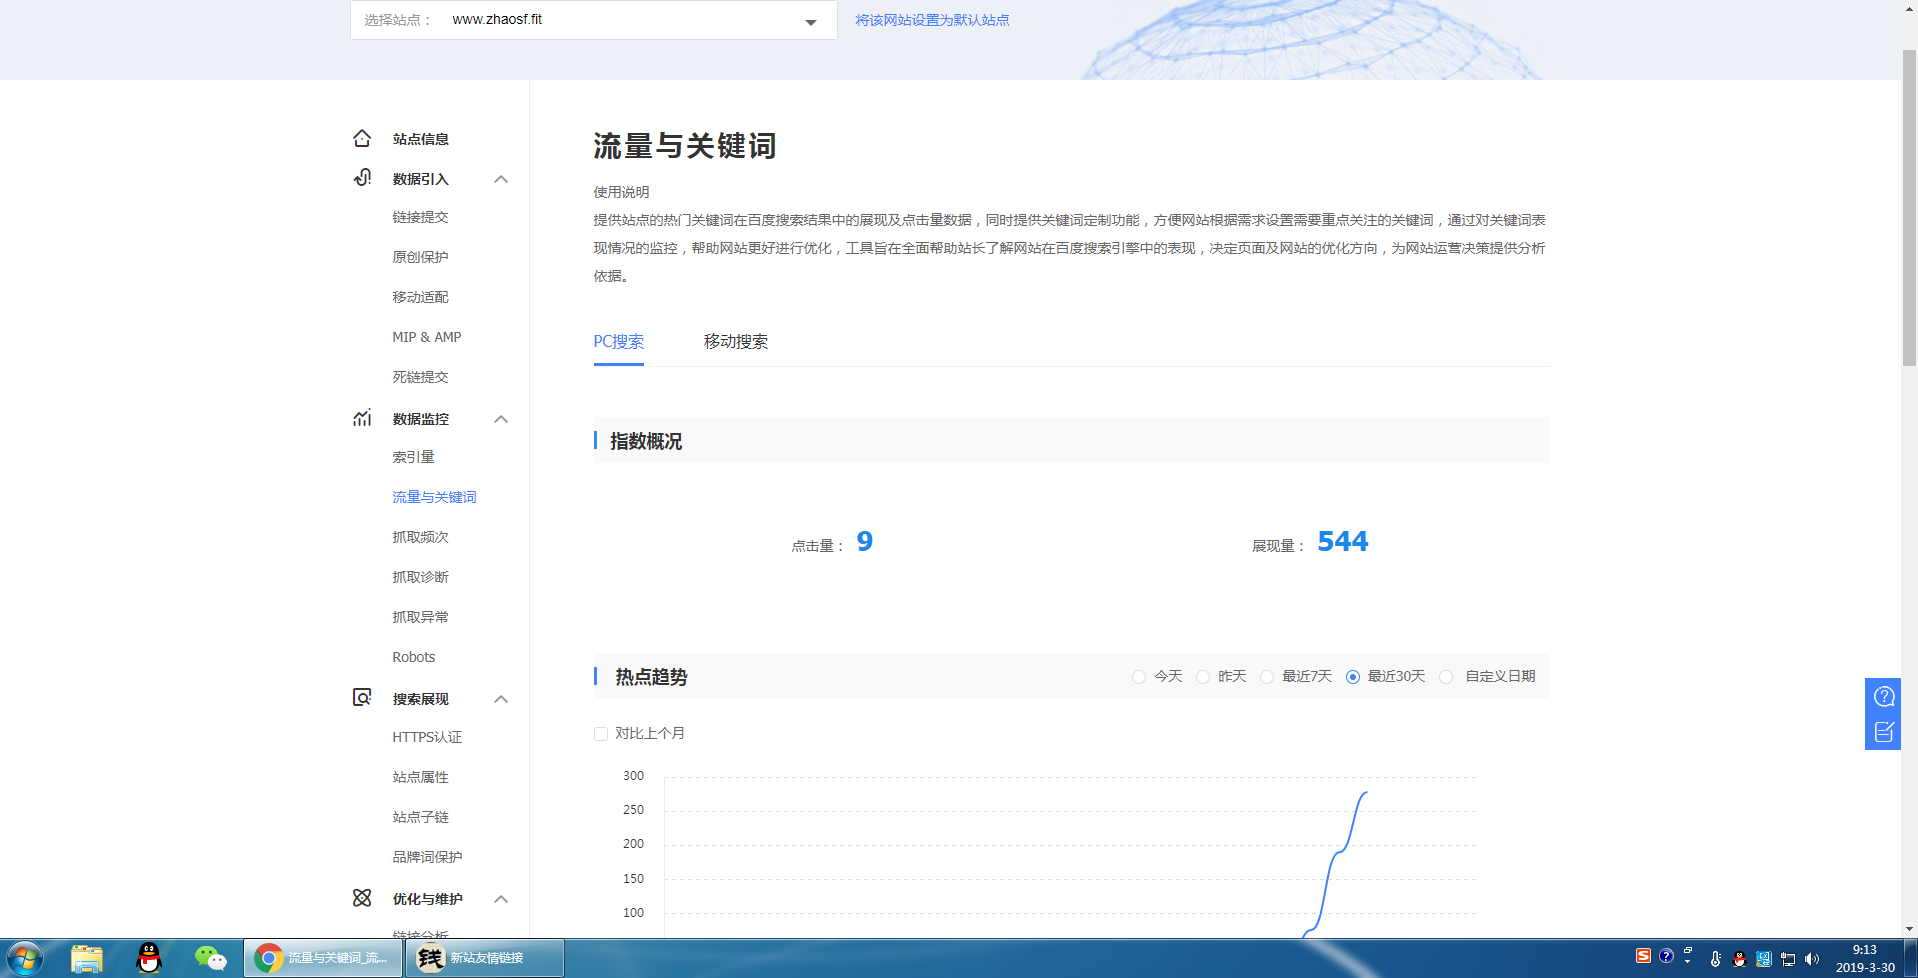
Task: Enable the 对比上个月 checkbox
Action: coord(601,734)
